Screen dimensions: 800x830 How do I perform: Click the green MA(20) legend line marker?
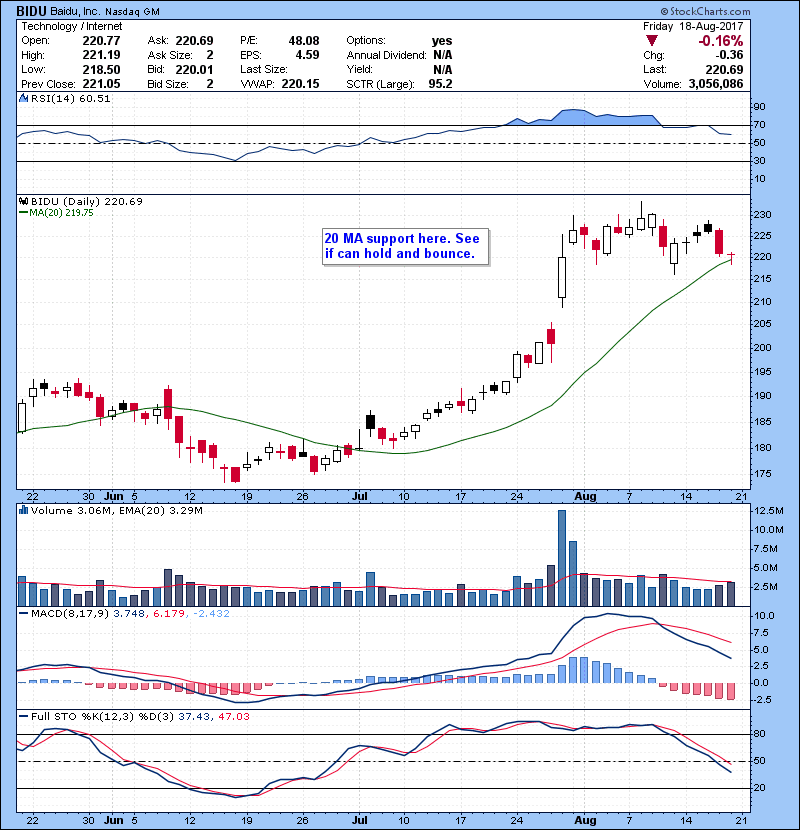pyautogui.click(x=23, y=213)
